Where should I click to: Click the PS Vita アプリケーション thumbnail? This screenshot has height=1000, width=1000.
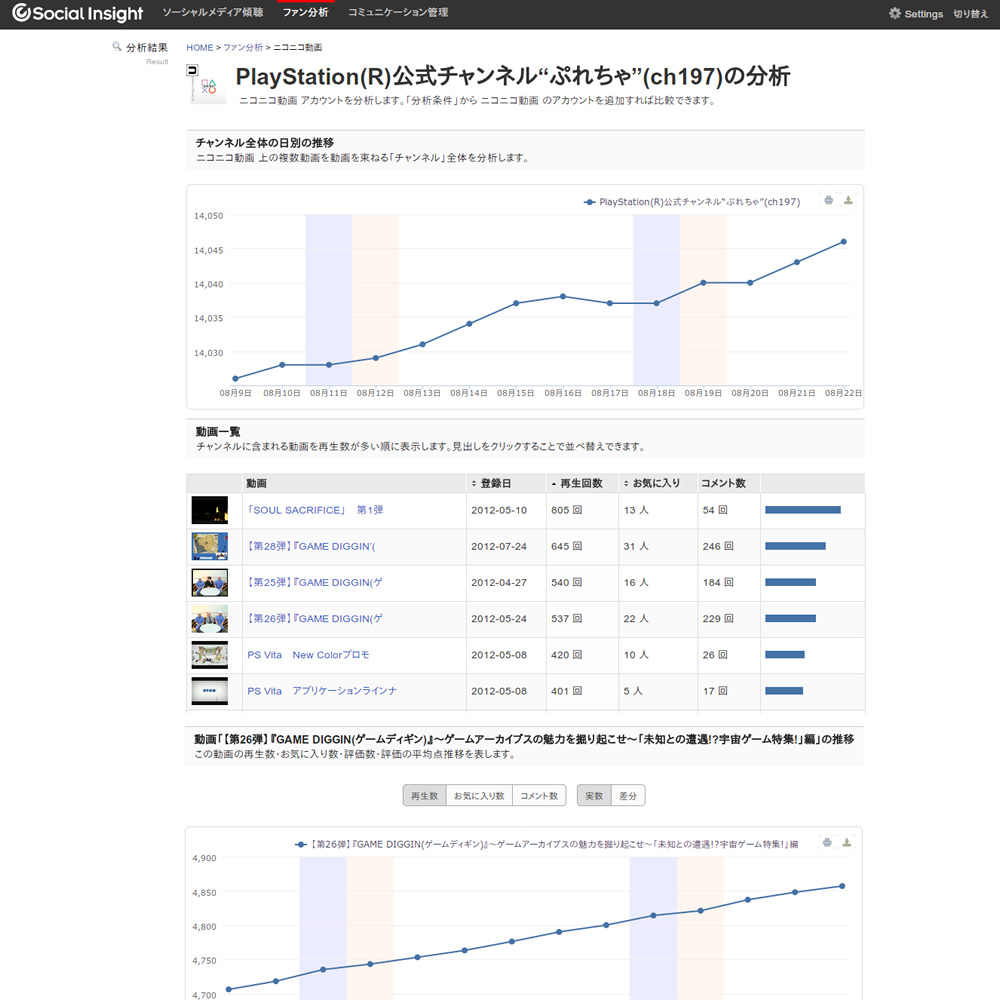click(x=210, y=691)
